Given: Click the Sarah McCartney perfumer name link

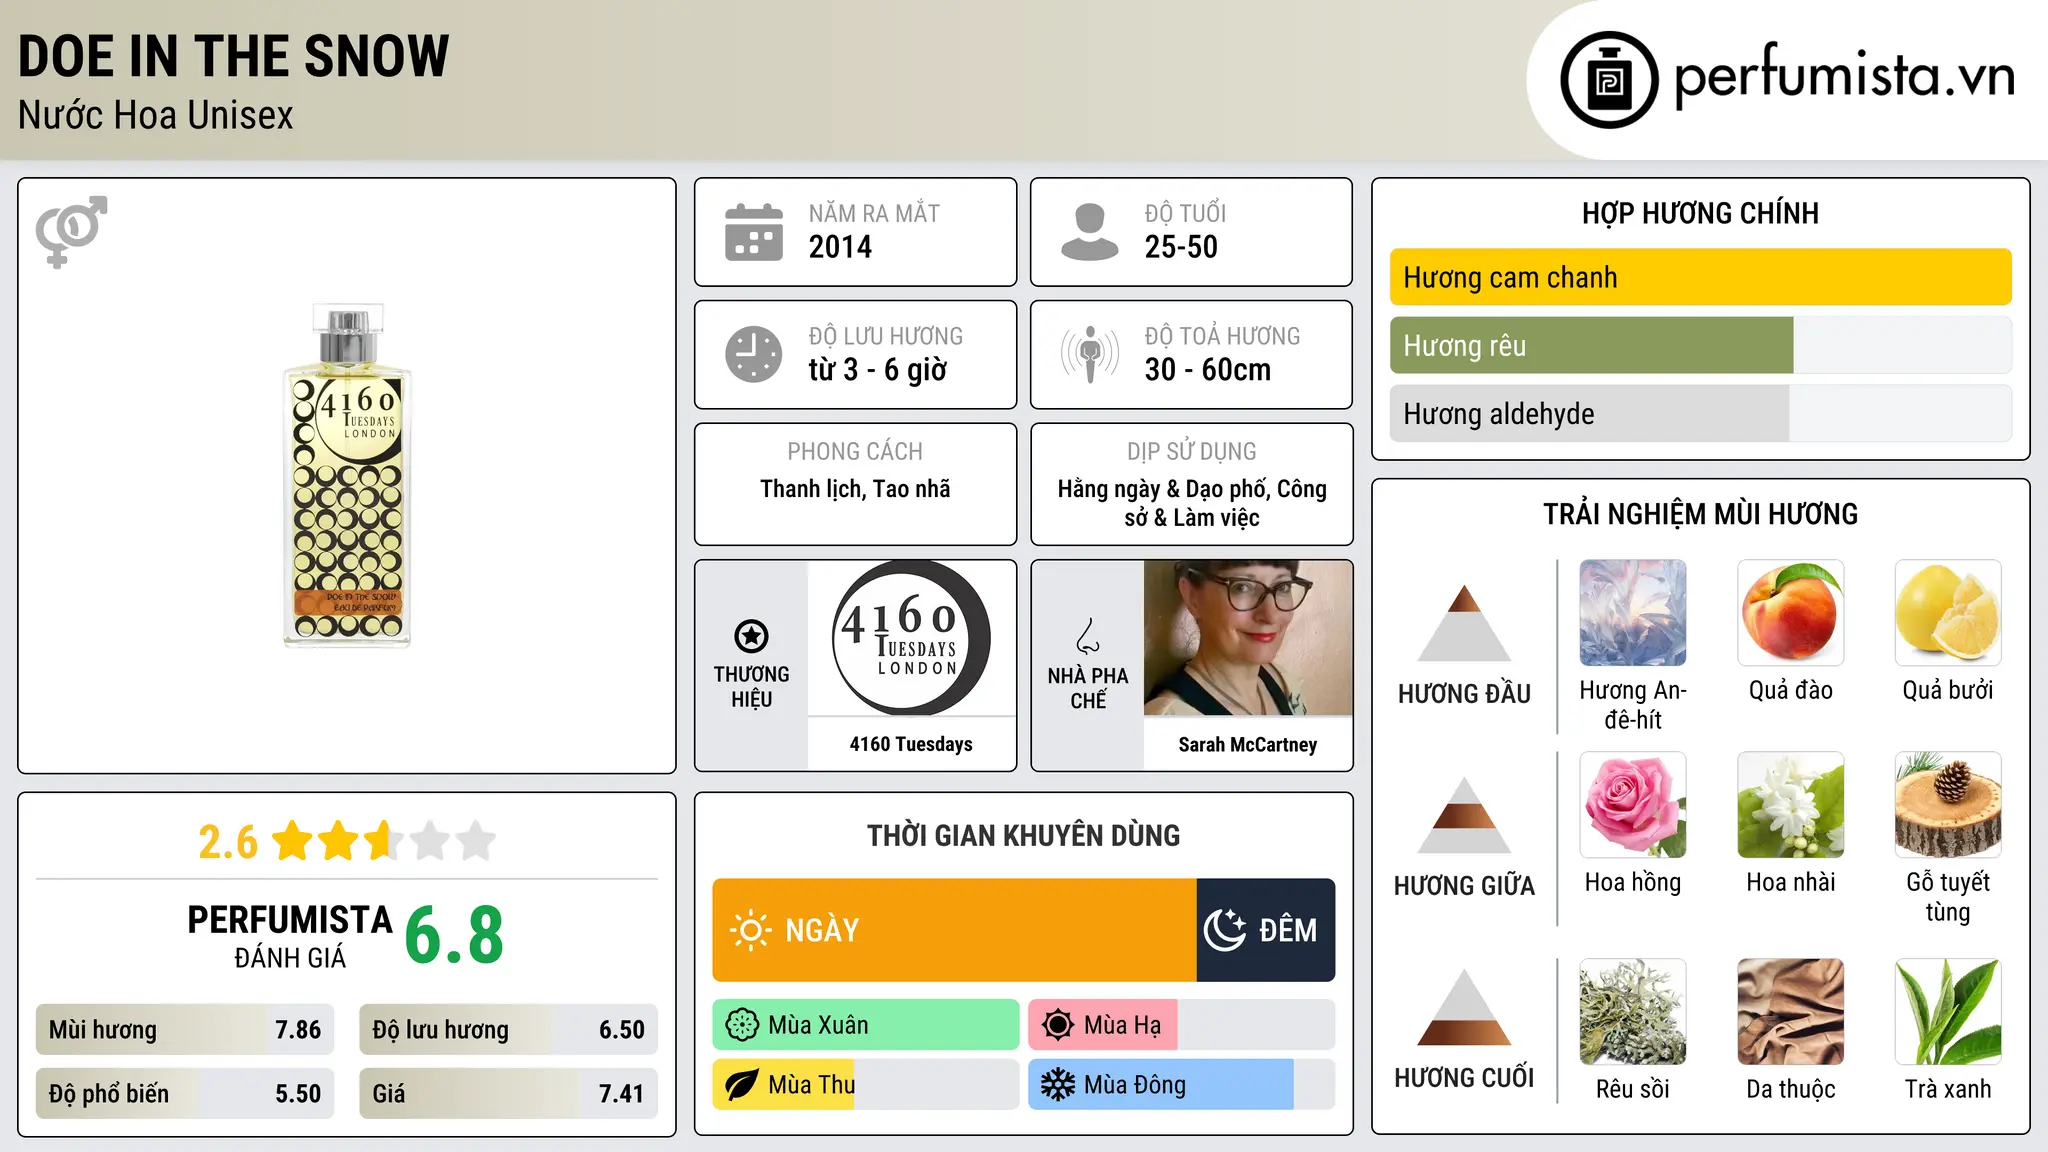Looking at the screenshot, I should click(1248, 744).
